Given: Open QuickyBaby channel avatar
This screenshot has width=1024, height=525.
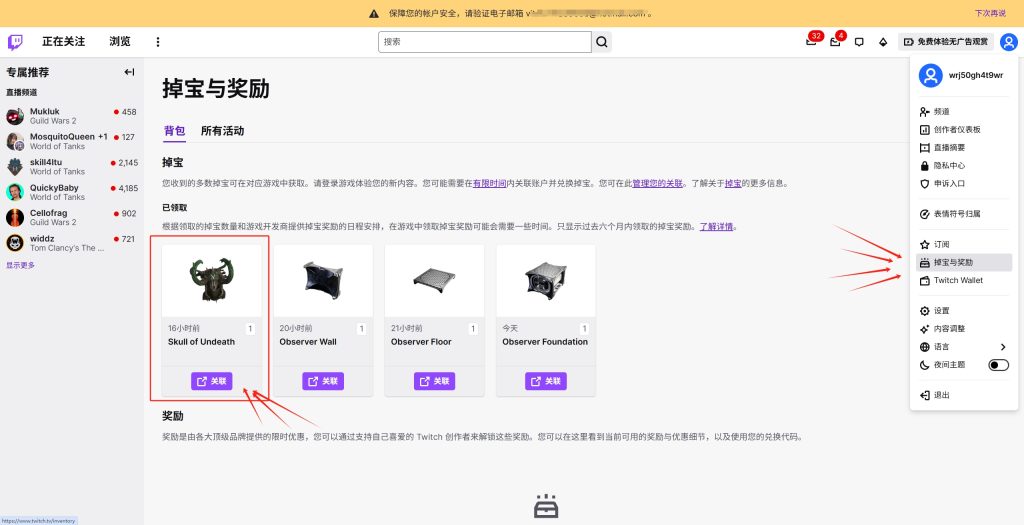Looking at the screenshot, I should pyautogui.click(x=15, y=192).
